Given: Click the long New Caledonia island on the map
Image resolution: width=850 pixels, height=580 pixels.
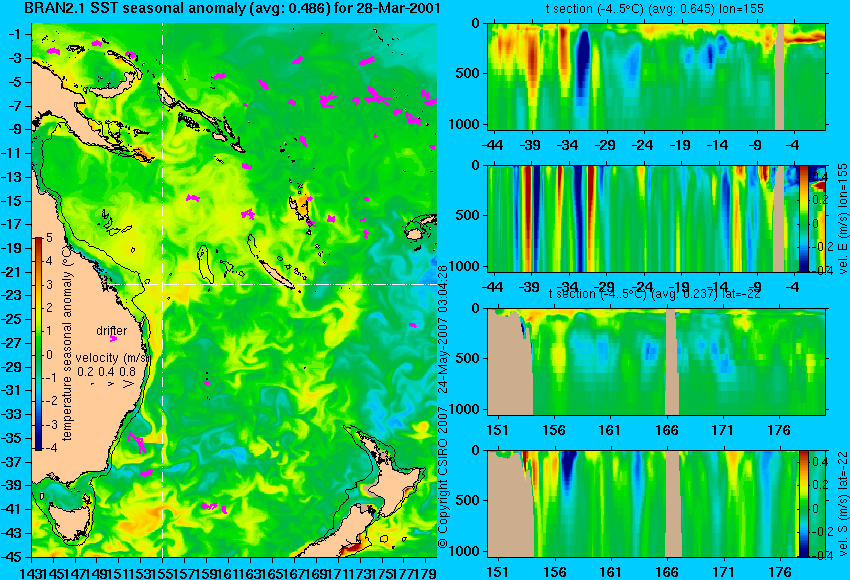Looking at the screenshot, I should click(275, 274).
